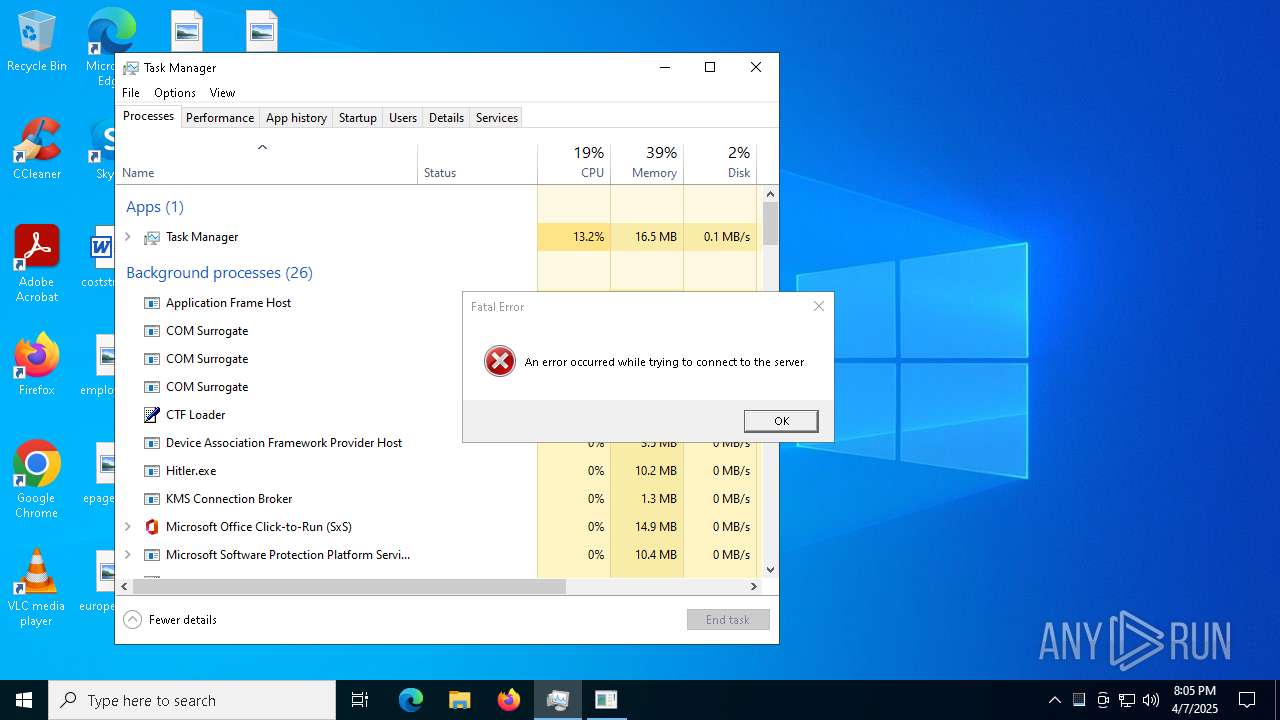Select the Processes tab

(x=148, y=116)
